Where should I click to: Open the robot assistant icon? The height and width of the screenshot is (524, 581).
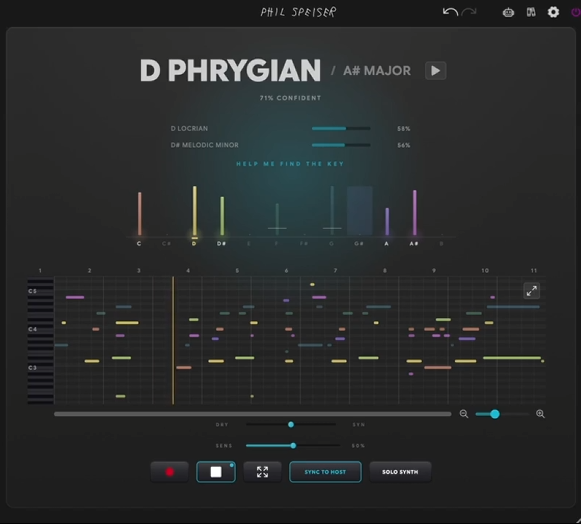pyautogui.click(x=508, y=12)
